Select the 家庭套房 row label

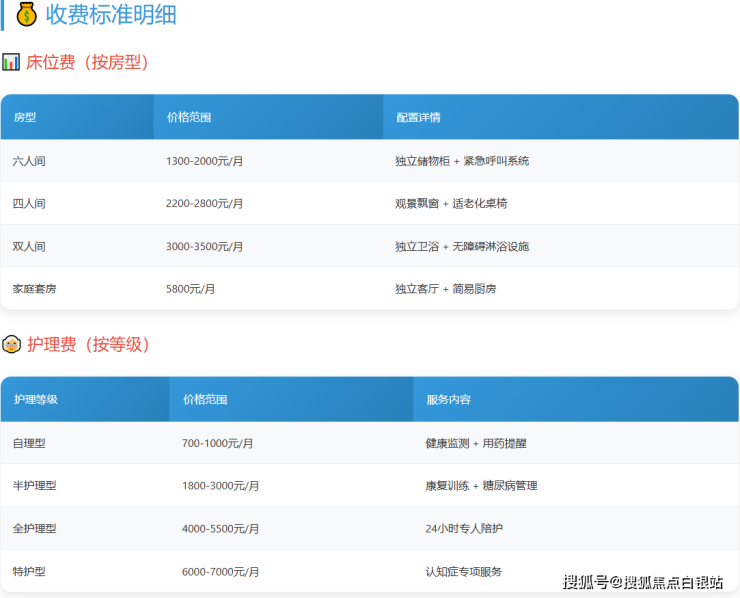point(35,289)
